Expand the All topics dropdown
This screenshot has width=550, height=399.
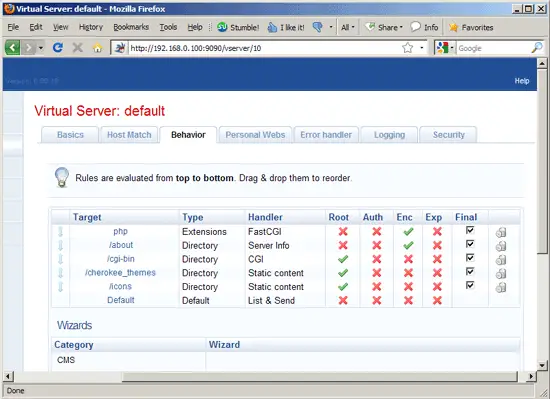[348, 27]
